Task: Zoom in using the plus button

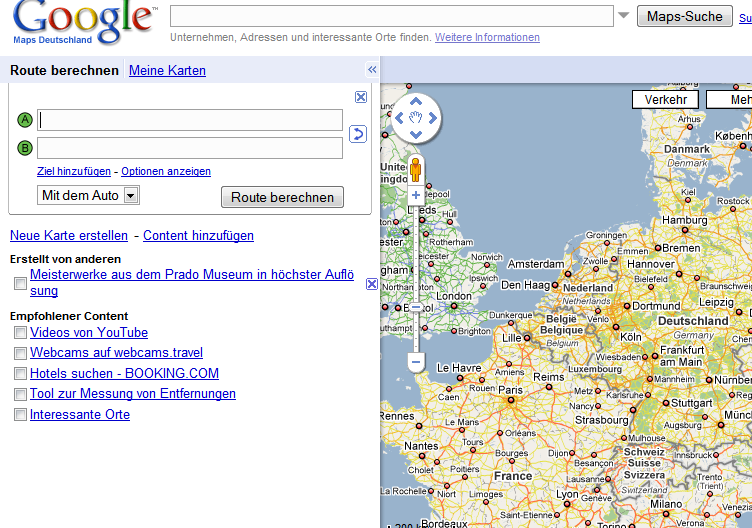Action: (x=416, y=195)
